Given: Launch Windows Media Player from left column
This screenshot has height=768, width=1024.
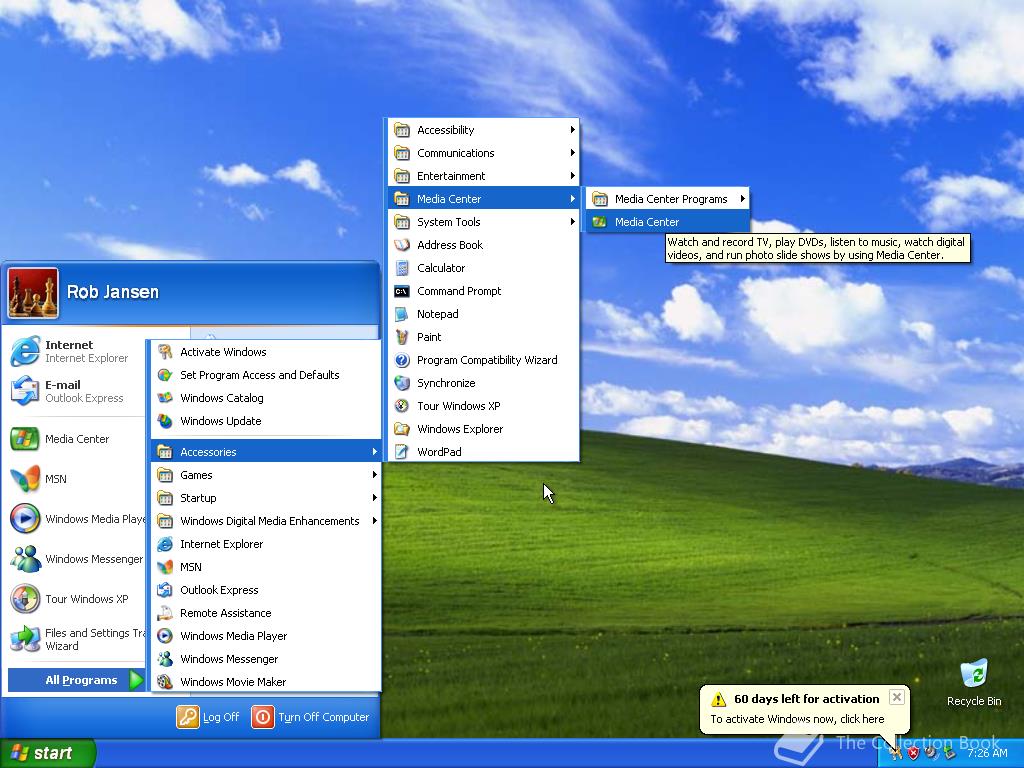Looking at the screenshot, I should click(x=77, y=519).
